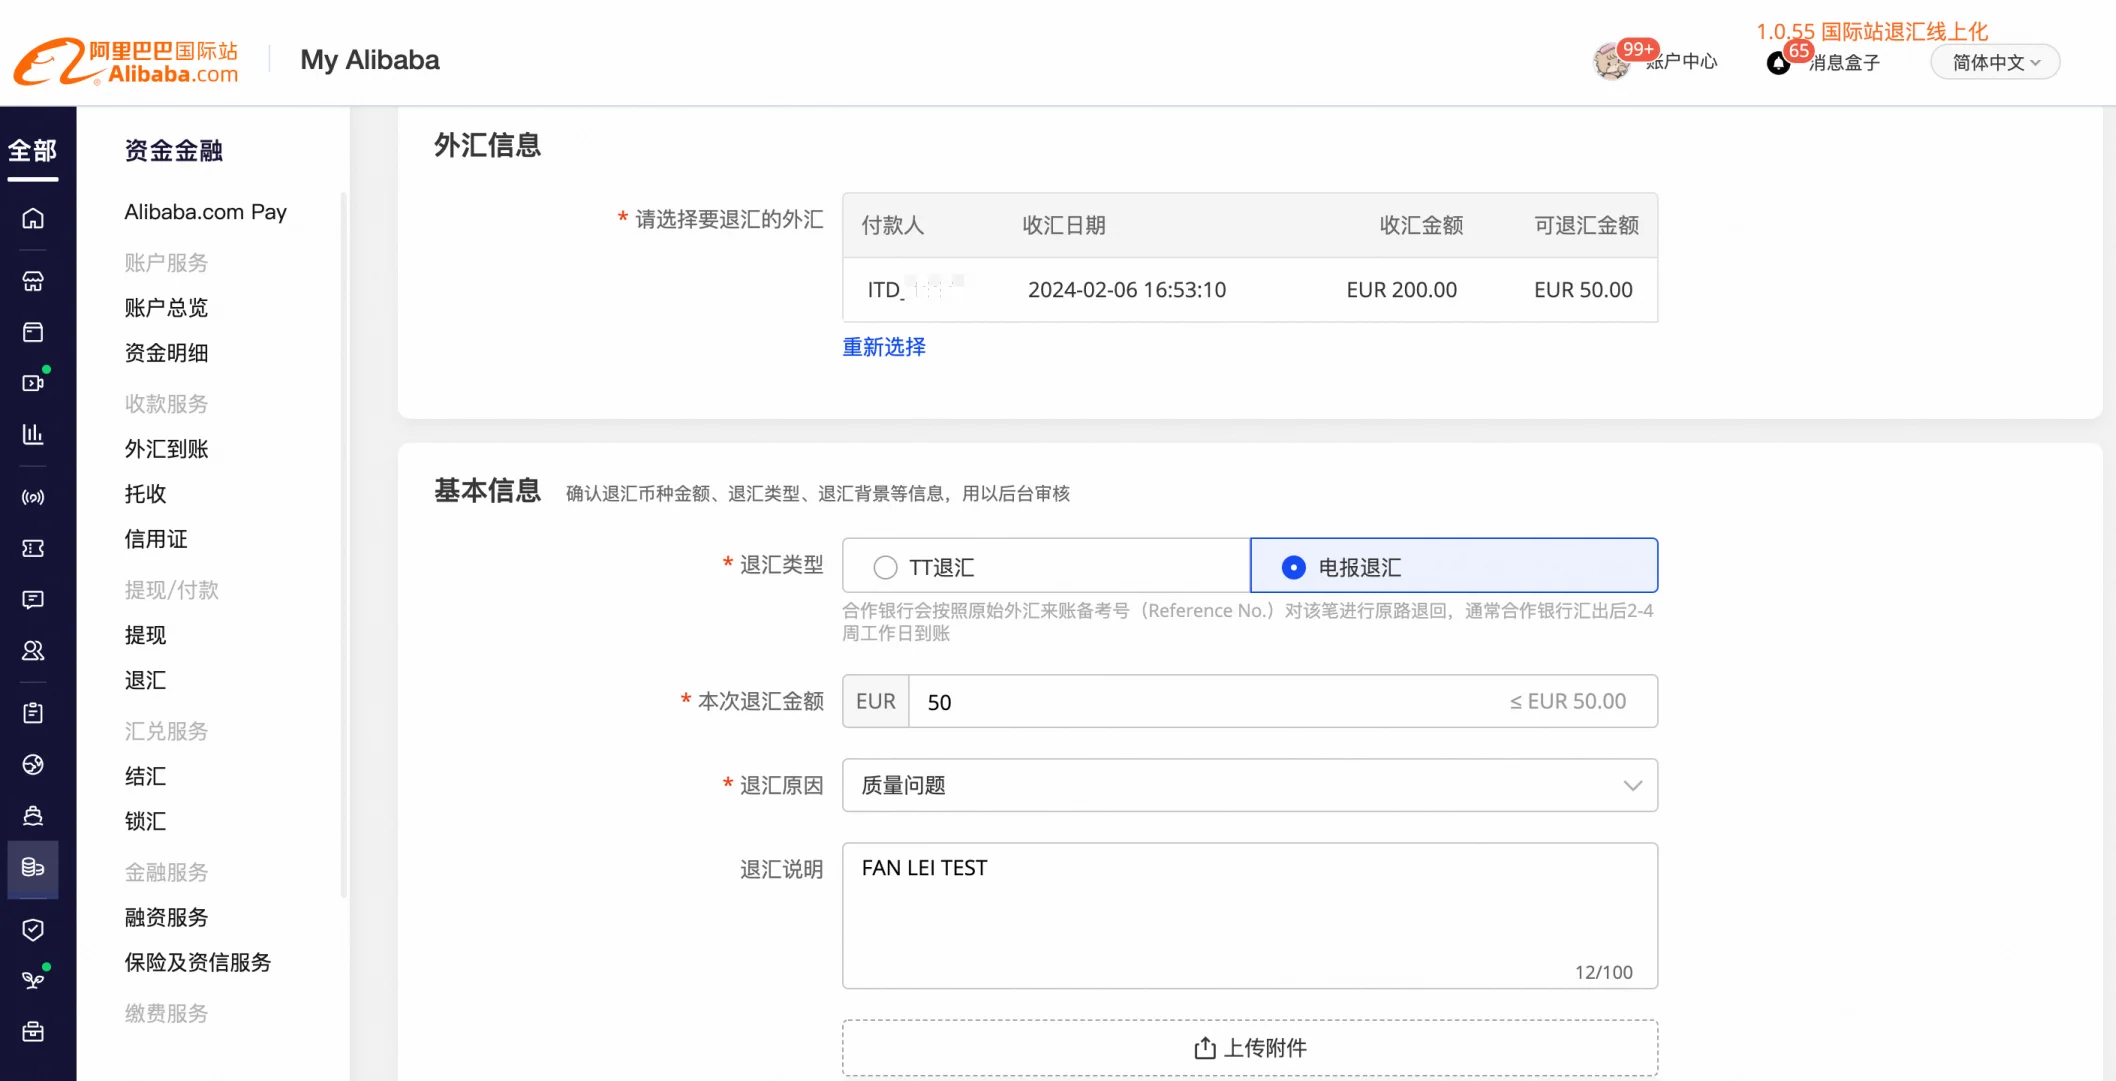The width and height of the screenshot is (2116, 1081).
Task: Click the bar chart analytics icon
Action: click(x=33, y=434)
